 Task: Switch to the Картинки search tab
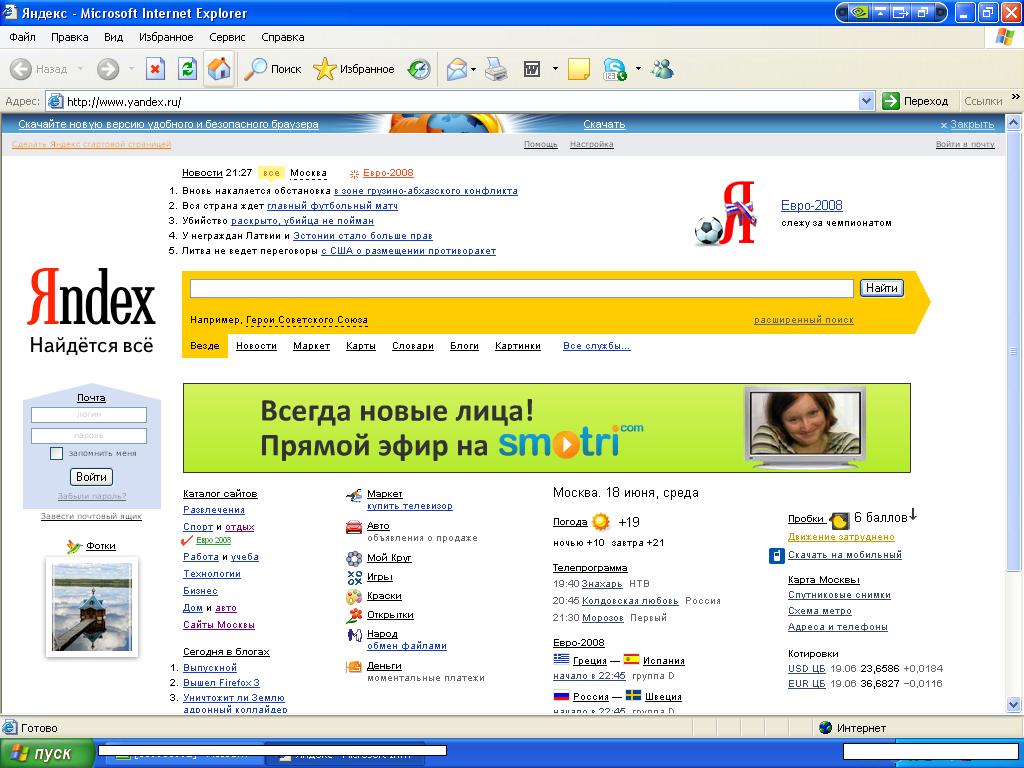pos(518,346)
